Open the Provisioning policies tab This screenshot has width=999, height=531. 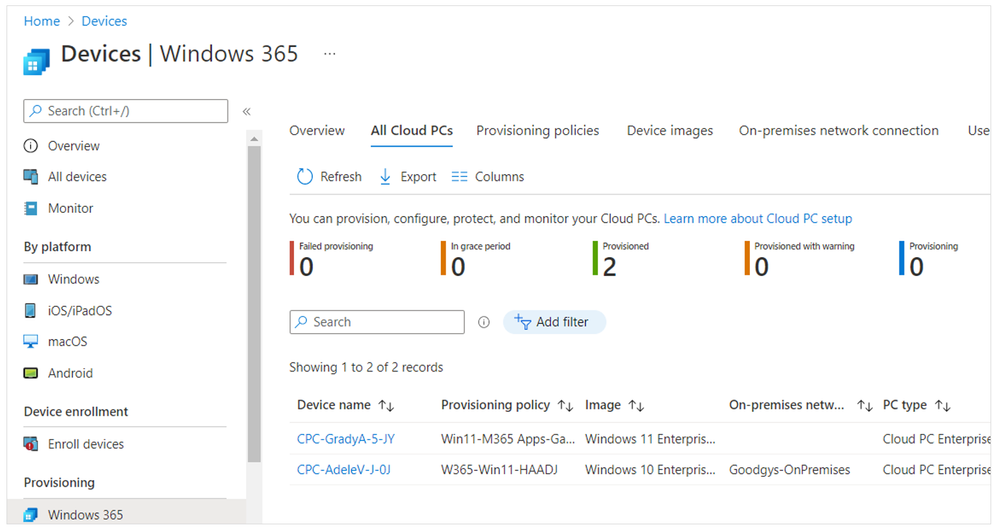pyautogui.click(x=538, y=131)
